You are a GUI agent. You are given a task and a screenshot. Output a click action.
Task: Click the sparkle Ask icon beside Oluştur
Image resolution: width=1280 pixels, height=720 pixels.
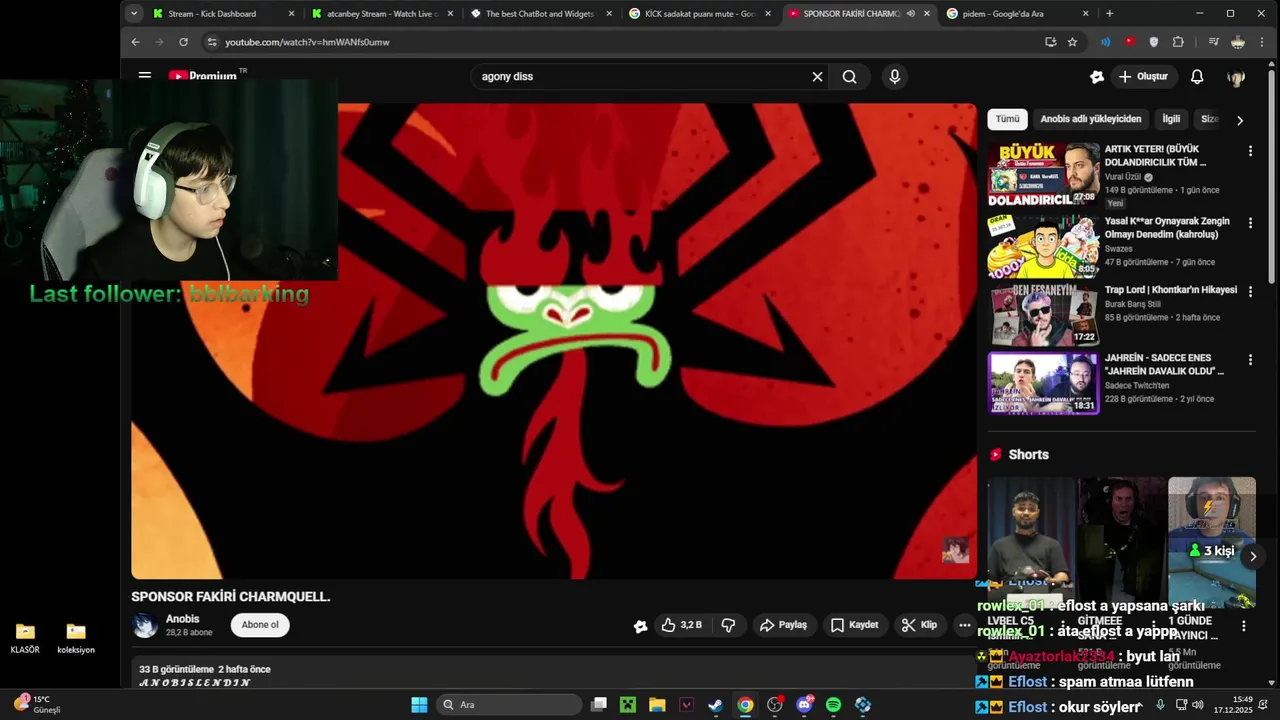pyautogui.click(x=1097, y=77)
